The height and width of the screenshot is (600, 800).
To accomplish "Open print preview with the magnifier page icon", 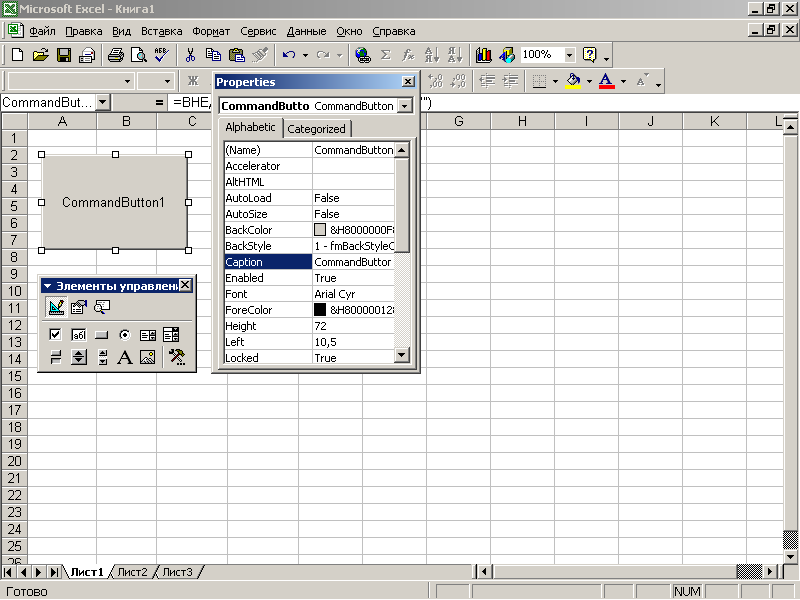I will click(x=139, y=55).
